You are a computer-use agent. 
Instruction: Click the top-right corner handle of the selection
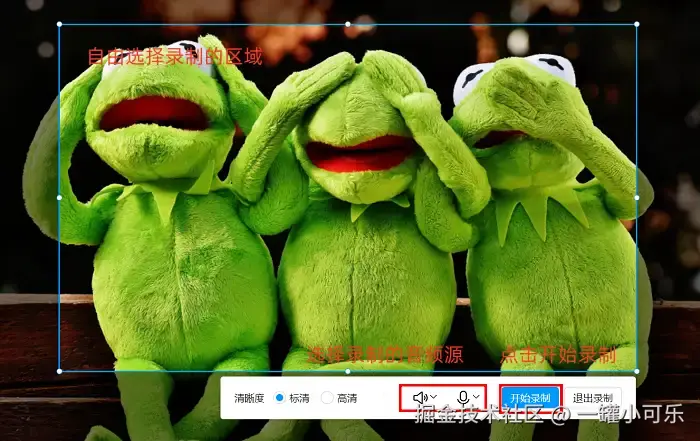click(637, 24)
